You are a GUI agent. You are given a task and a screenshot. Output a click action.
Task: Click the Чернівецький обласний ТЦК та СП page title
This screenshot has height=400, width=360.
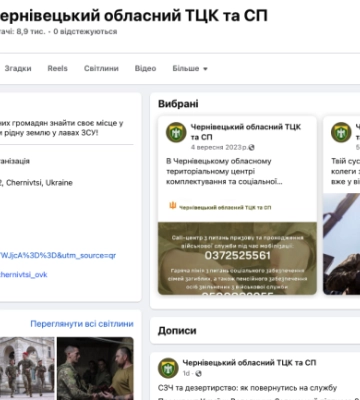tap(134, 16)
